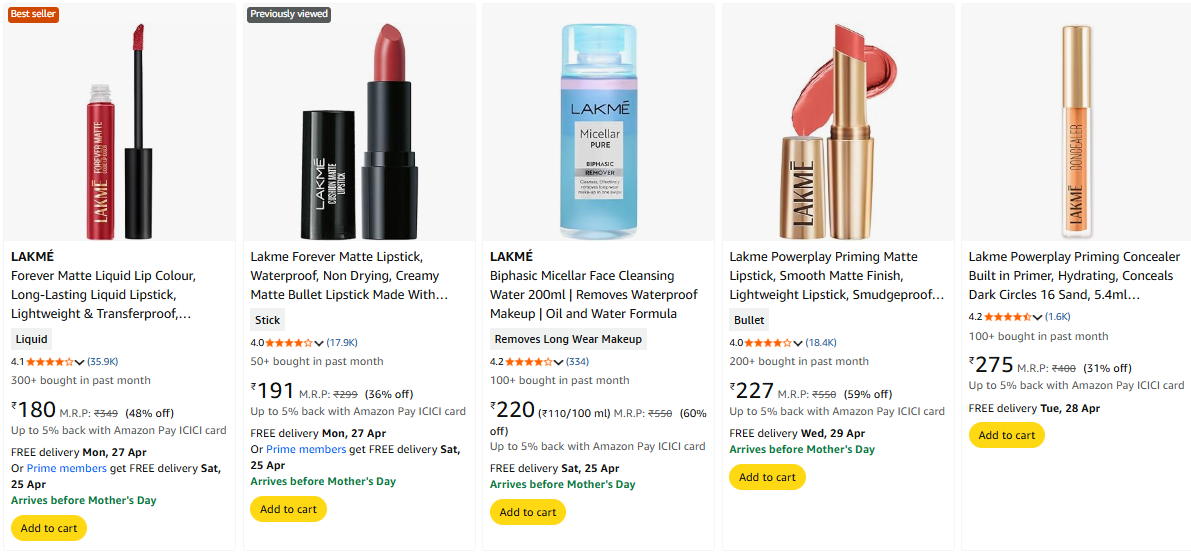The height and width of the screenshot is (554, 1191).
Task: Click the 18.4K reviews count link
Action: tap(821, 343)
